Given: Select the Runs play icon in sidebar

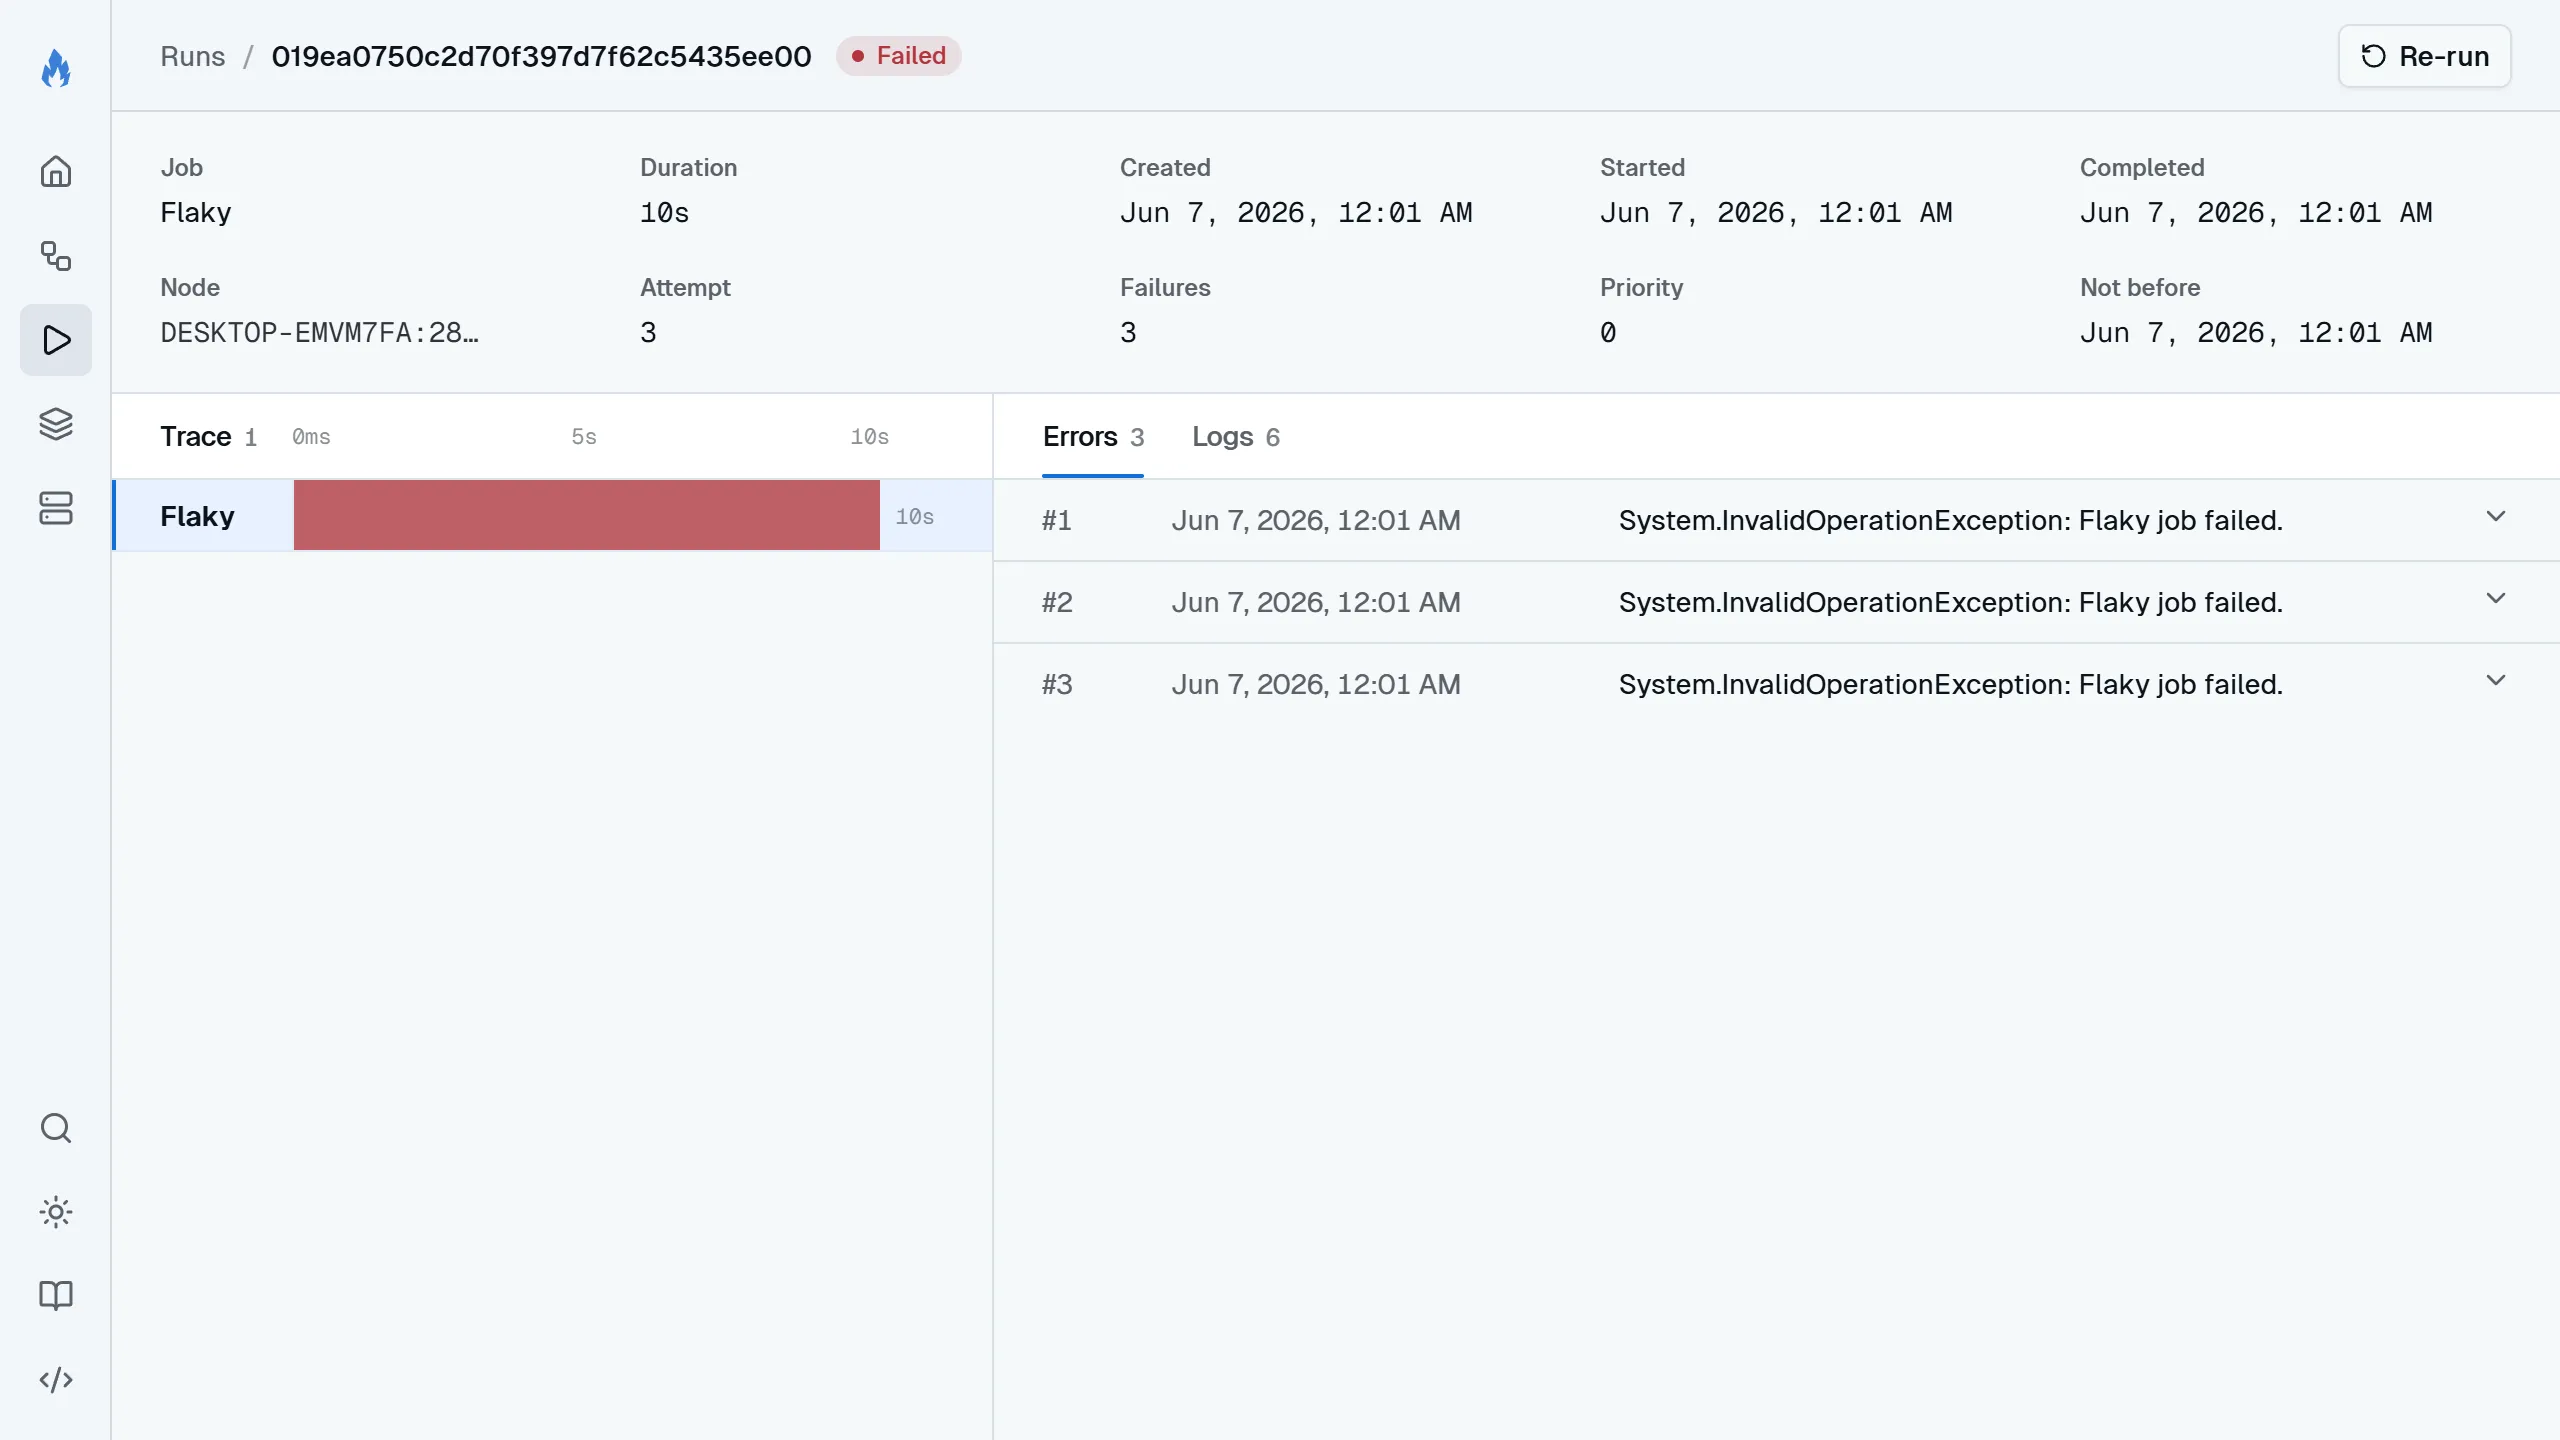Looking at the screenshot, I should [x=56, y=340].
